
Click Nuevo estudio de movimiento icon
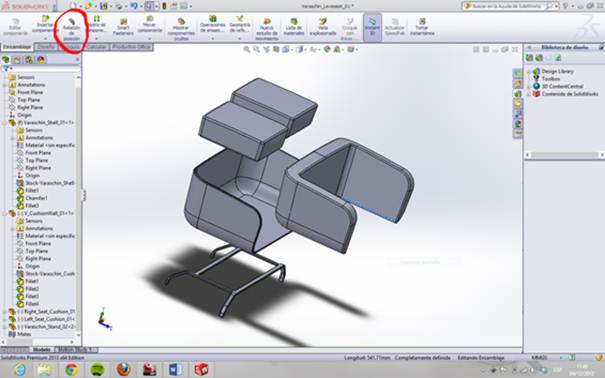(267, 29)
